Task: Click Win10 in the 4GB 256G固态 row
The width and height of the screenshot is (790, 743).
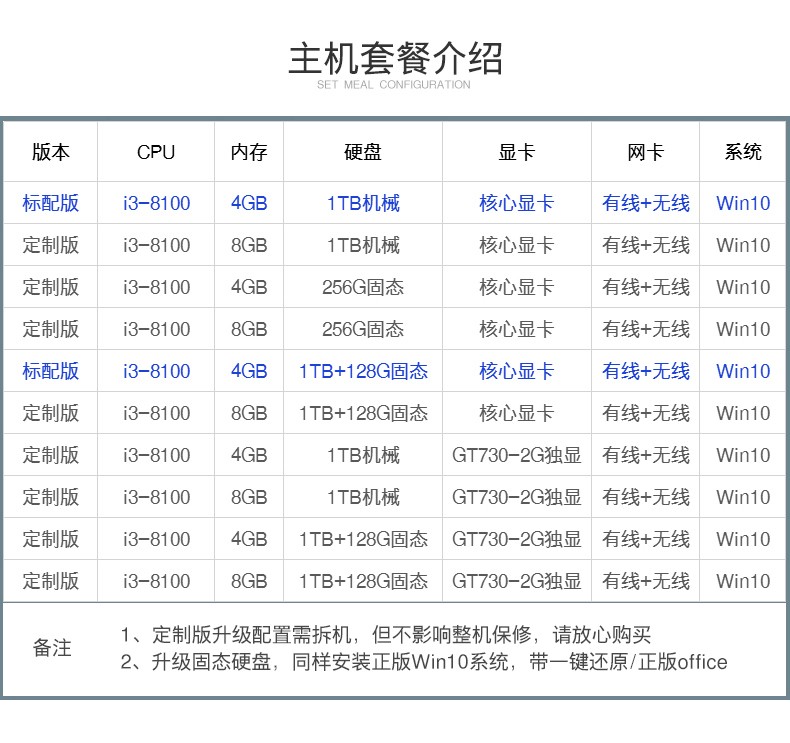Action: pyautogui.click(x=743, y=287)
